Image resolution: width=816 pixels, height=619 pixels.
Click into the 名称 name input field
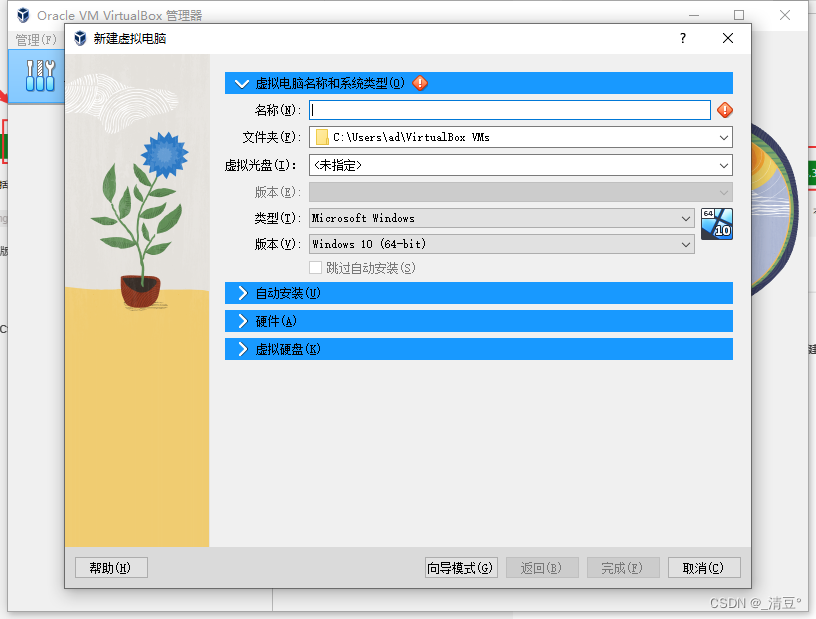tap(510, 110)
